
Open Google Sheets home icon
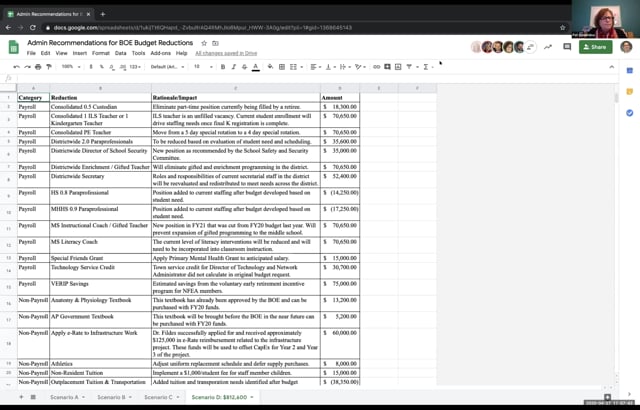pos(13,47)
